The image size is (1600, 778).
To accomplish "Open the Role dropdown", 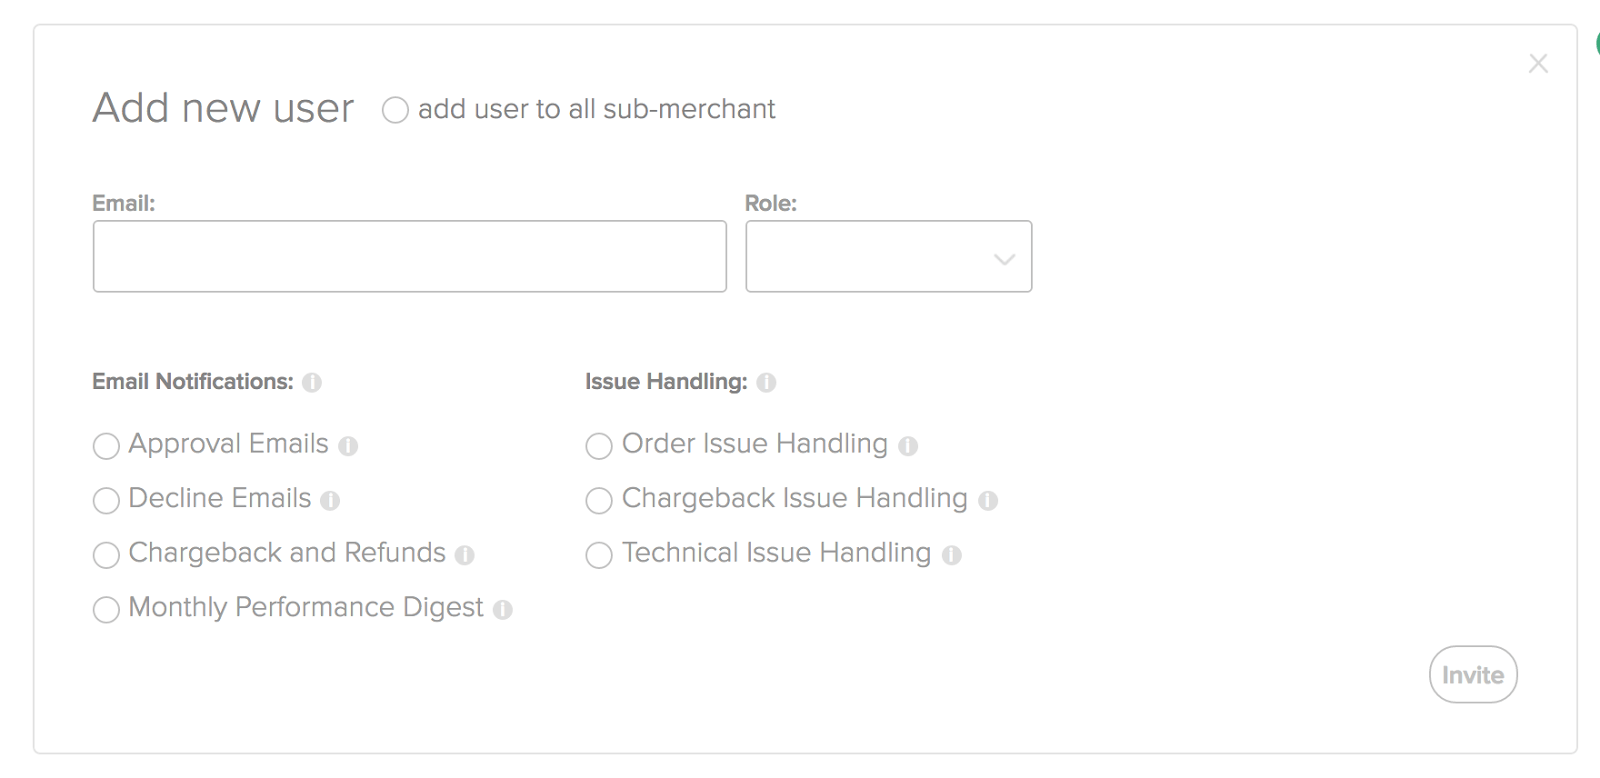I will coord(888,257).
